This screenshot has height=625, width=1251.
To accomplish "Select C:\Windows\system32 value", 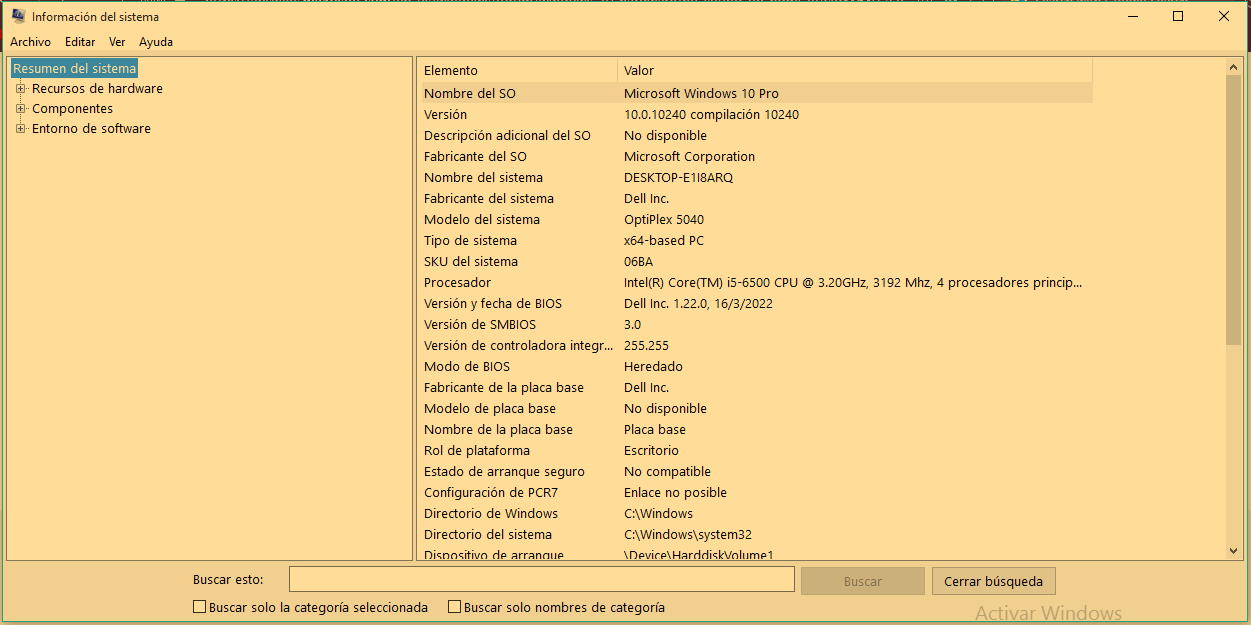I will point(688,534).
